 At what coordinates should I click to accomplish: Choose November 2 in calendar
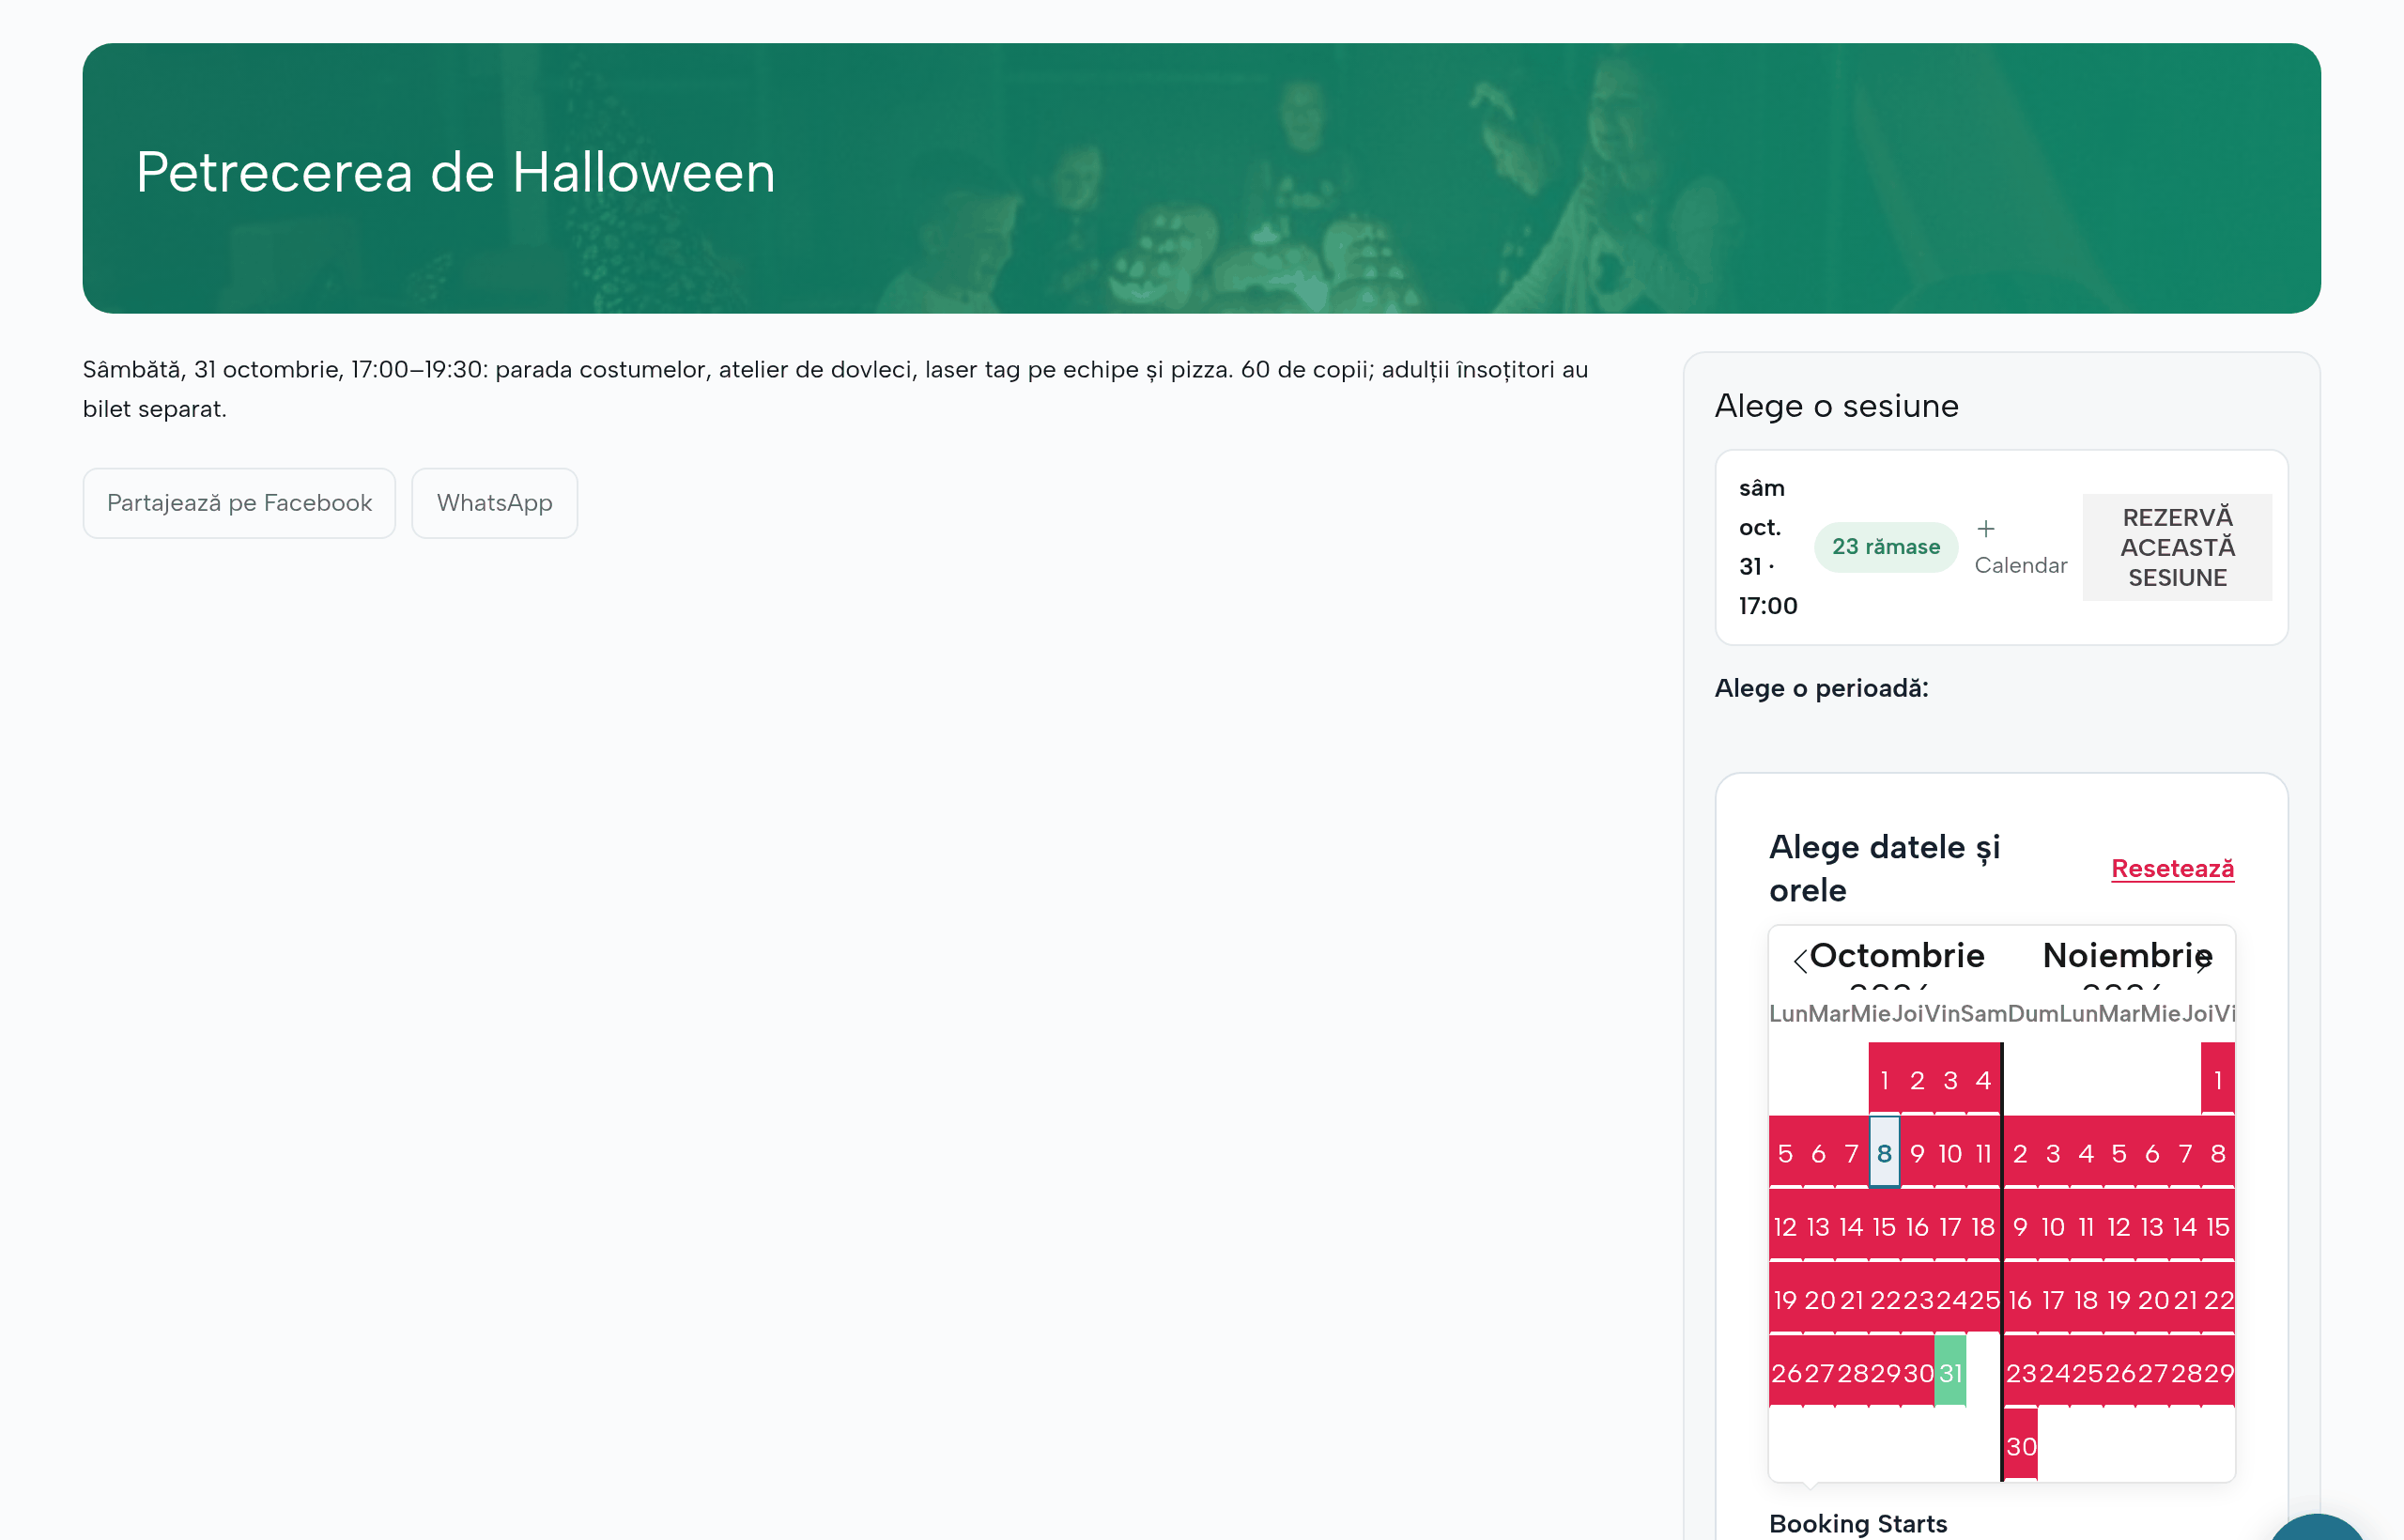click(x=2020, y=1153)
